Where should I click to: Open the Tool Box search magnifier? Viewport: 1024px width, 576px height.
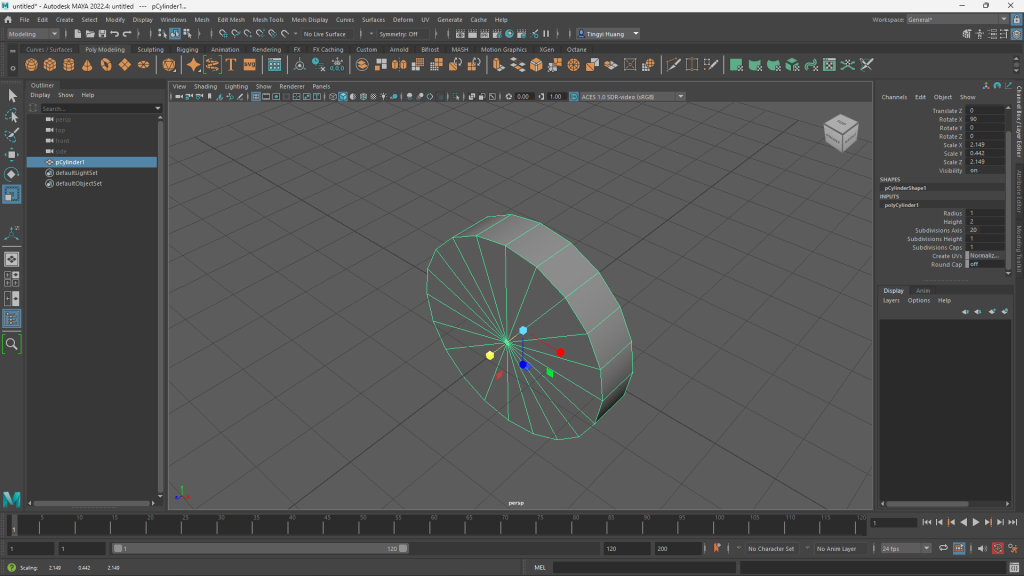[12, 344]
